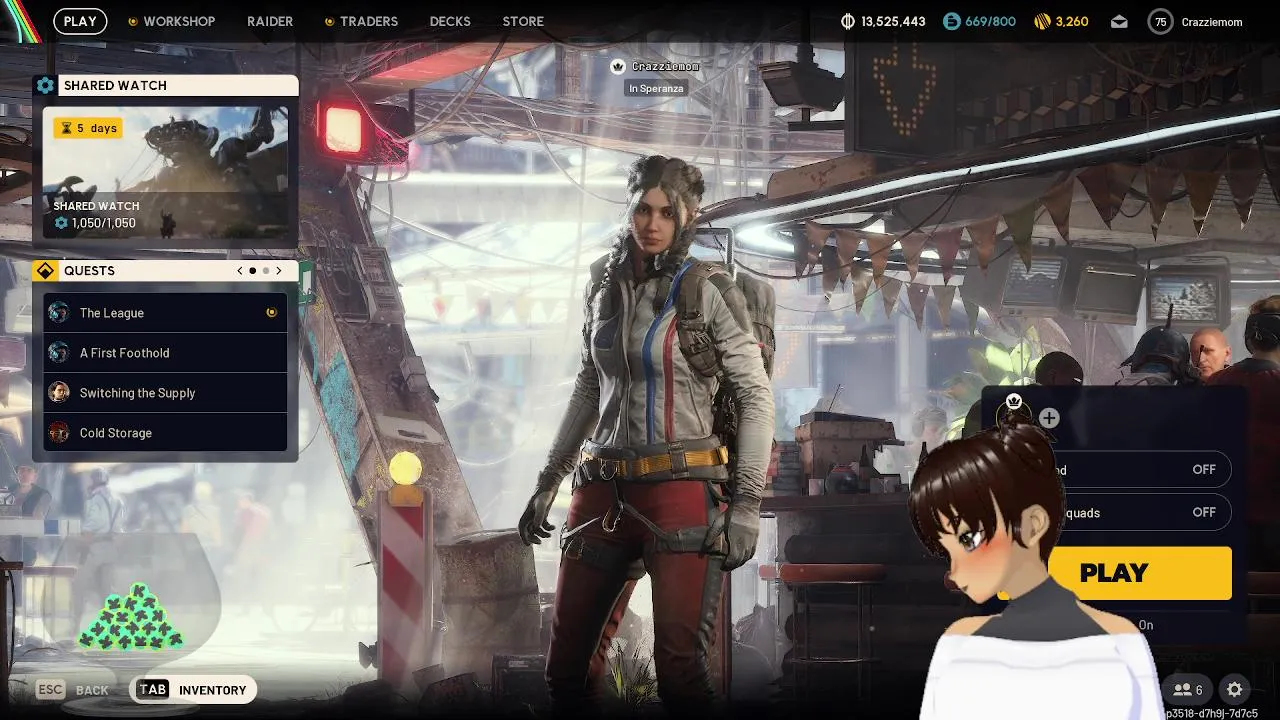Open Inventory with the TAB button
This screenshot has height=720, width=1280.
tap(193, 690)
